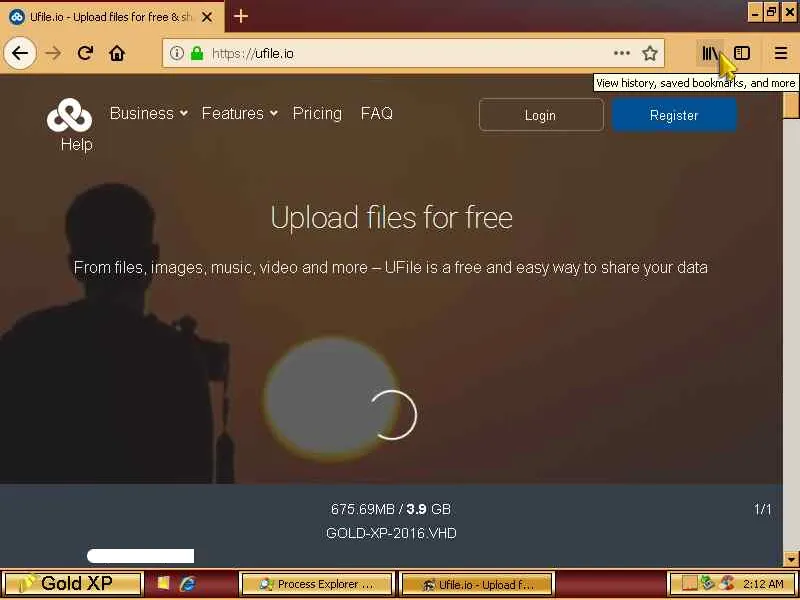
Task: Click the GOLD-XP-2016.VHD file name
Action: (391, 533)
